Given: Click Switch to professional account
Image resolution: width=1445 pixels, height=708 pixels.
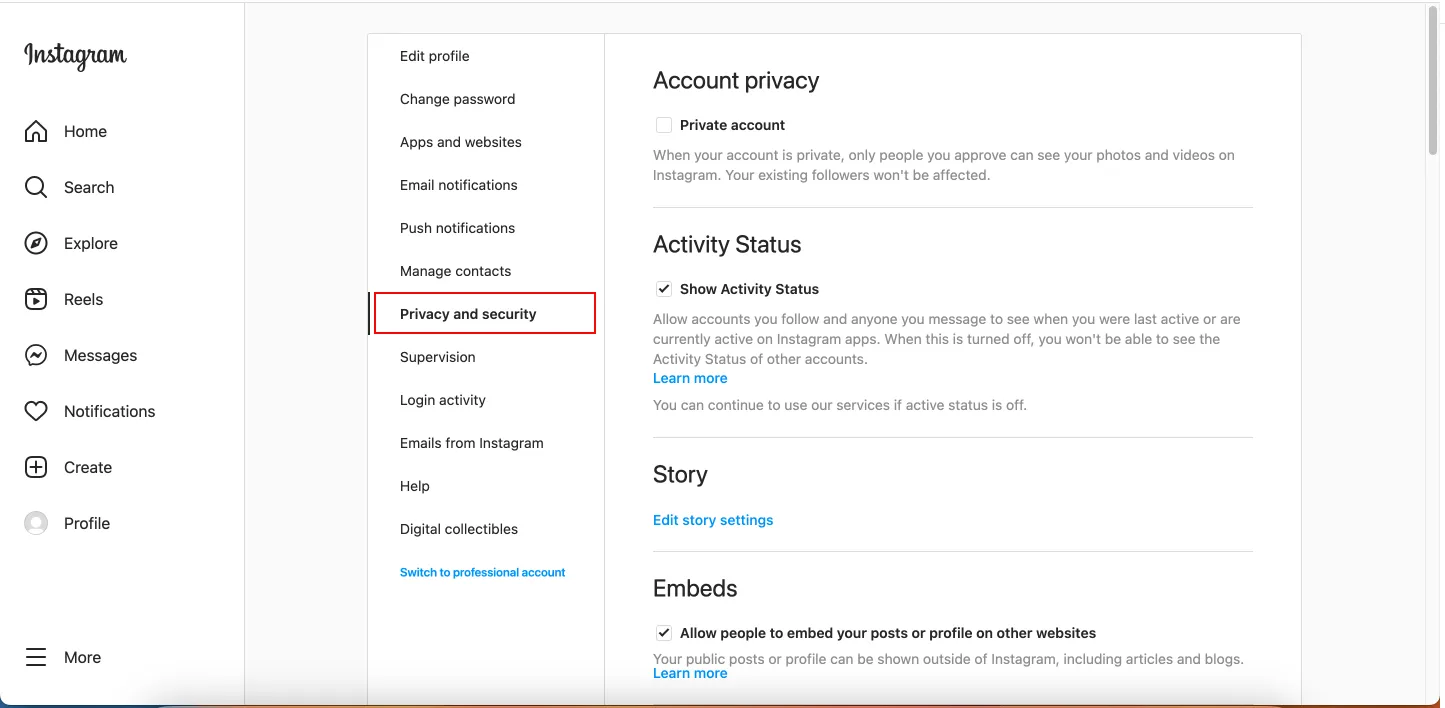Looking at the screenshot, I should 482,572.
